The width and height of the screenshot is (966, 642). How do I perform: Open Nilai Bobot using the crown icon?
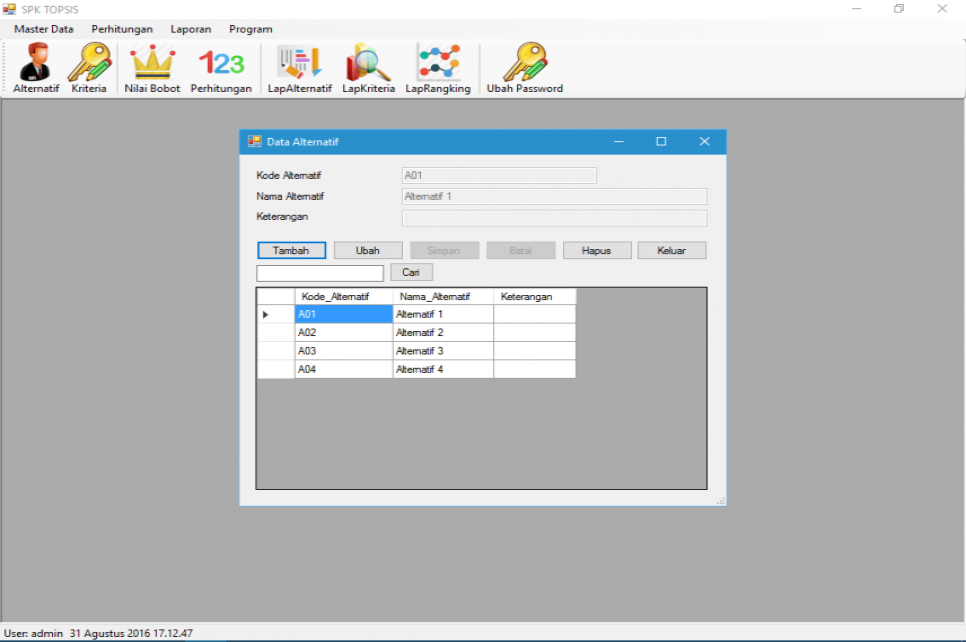(151, 67)
